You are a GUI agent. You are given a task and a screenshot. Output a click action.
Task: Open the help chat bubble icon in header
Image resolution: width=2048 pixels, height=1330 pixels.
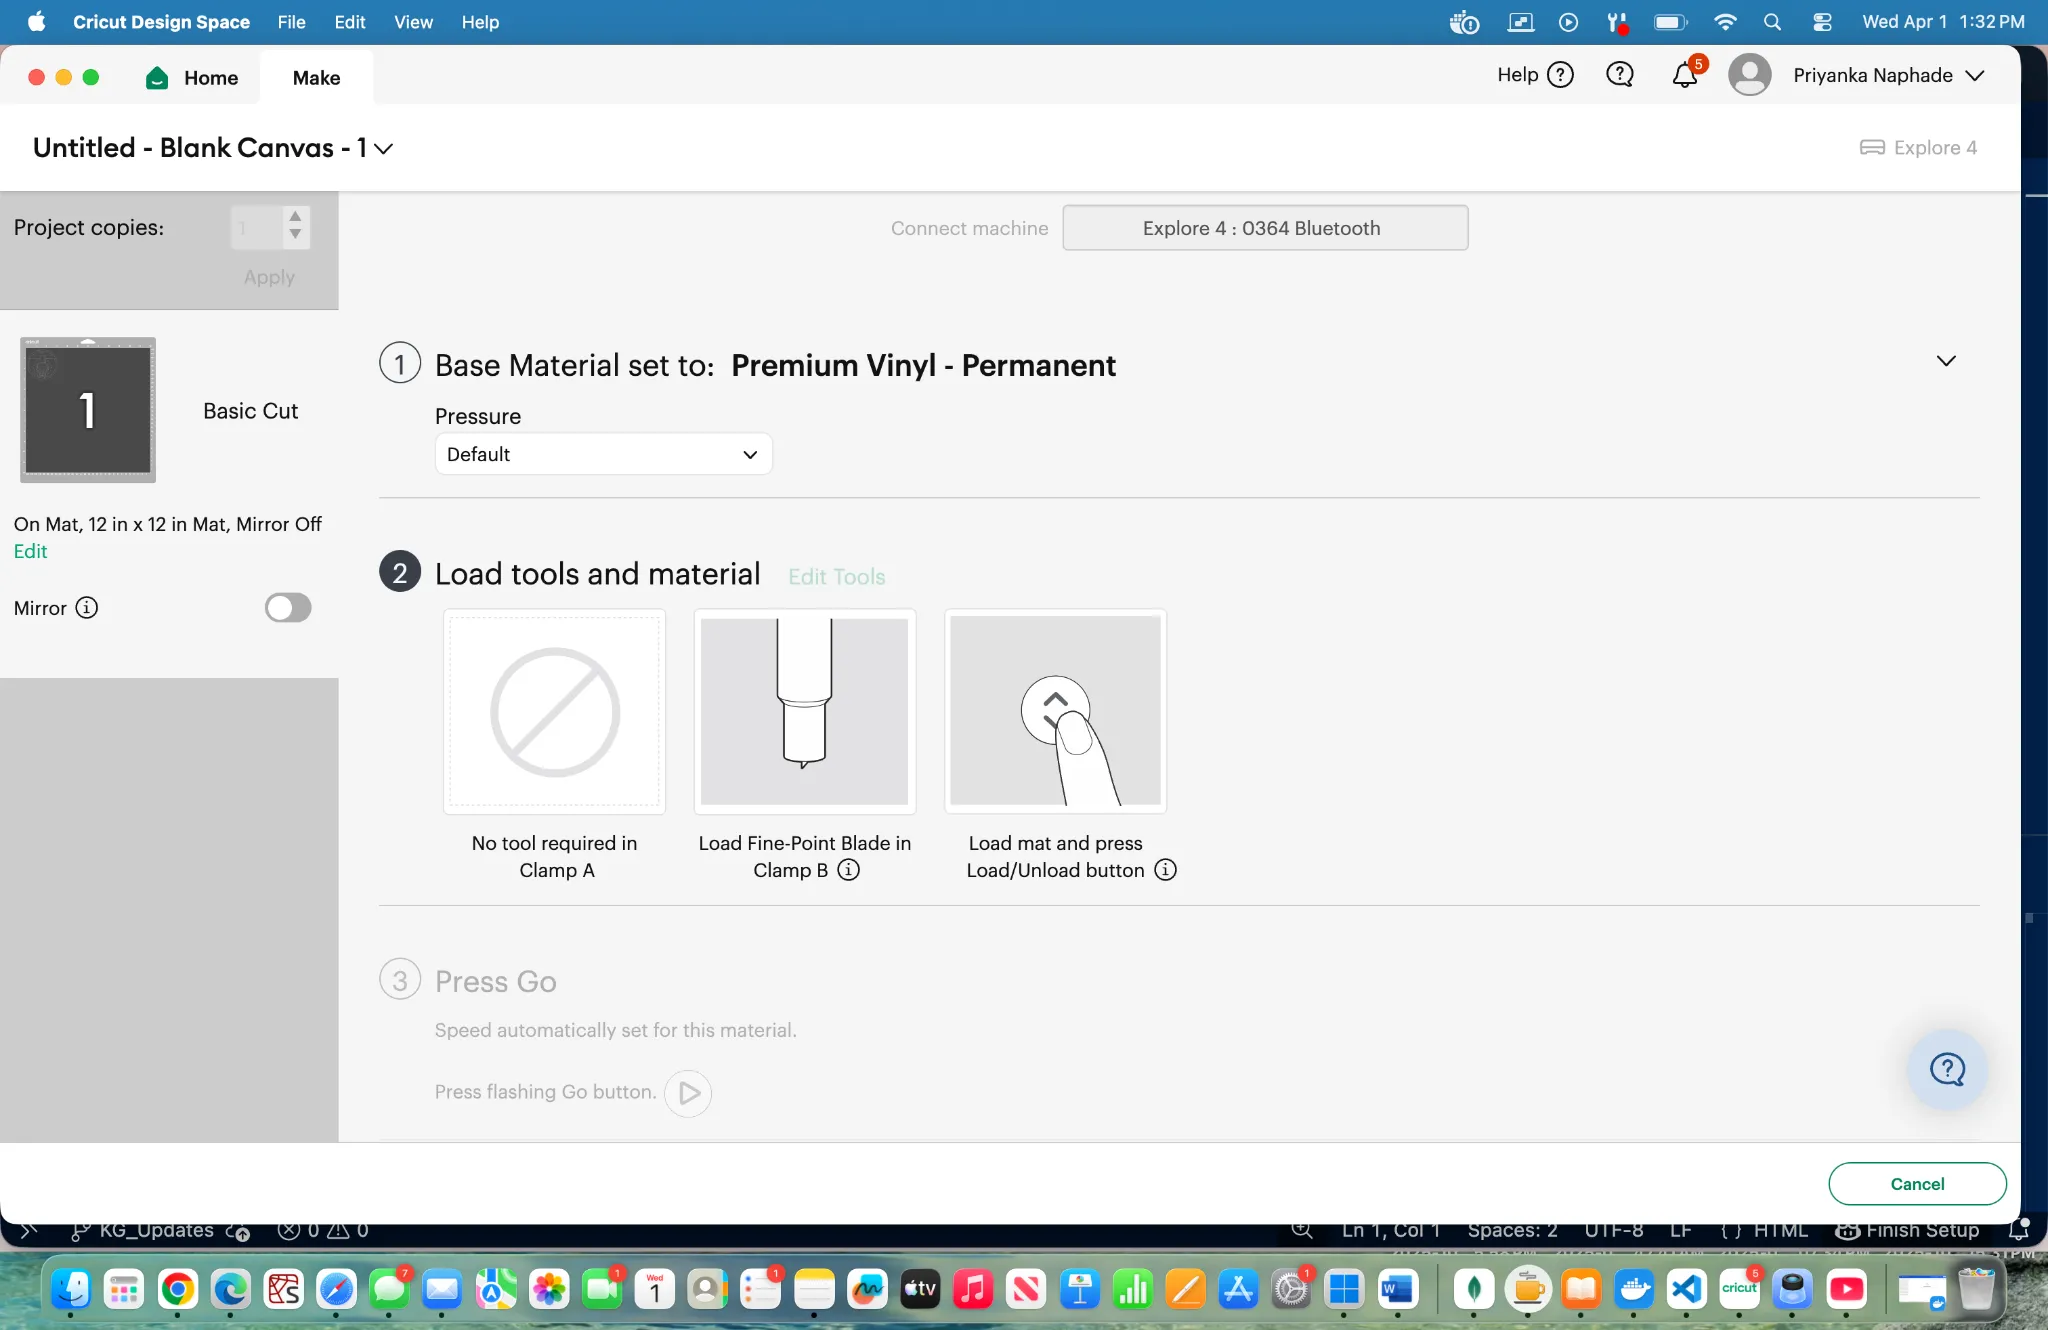[1619, 75]
